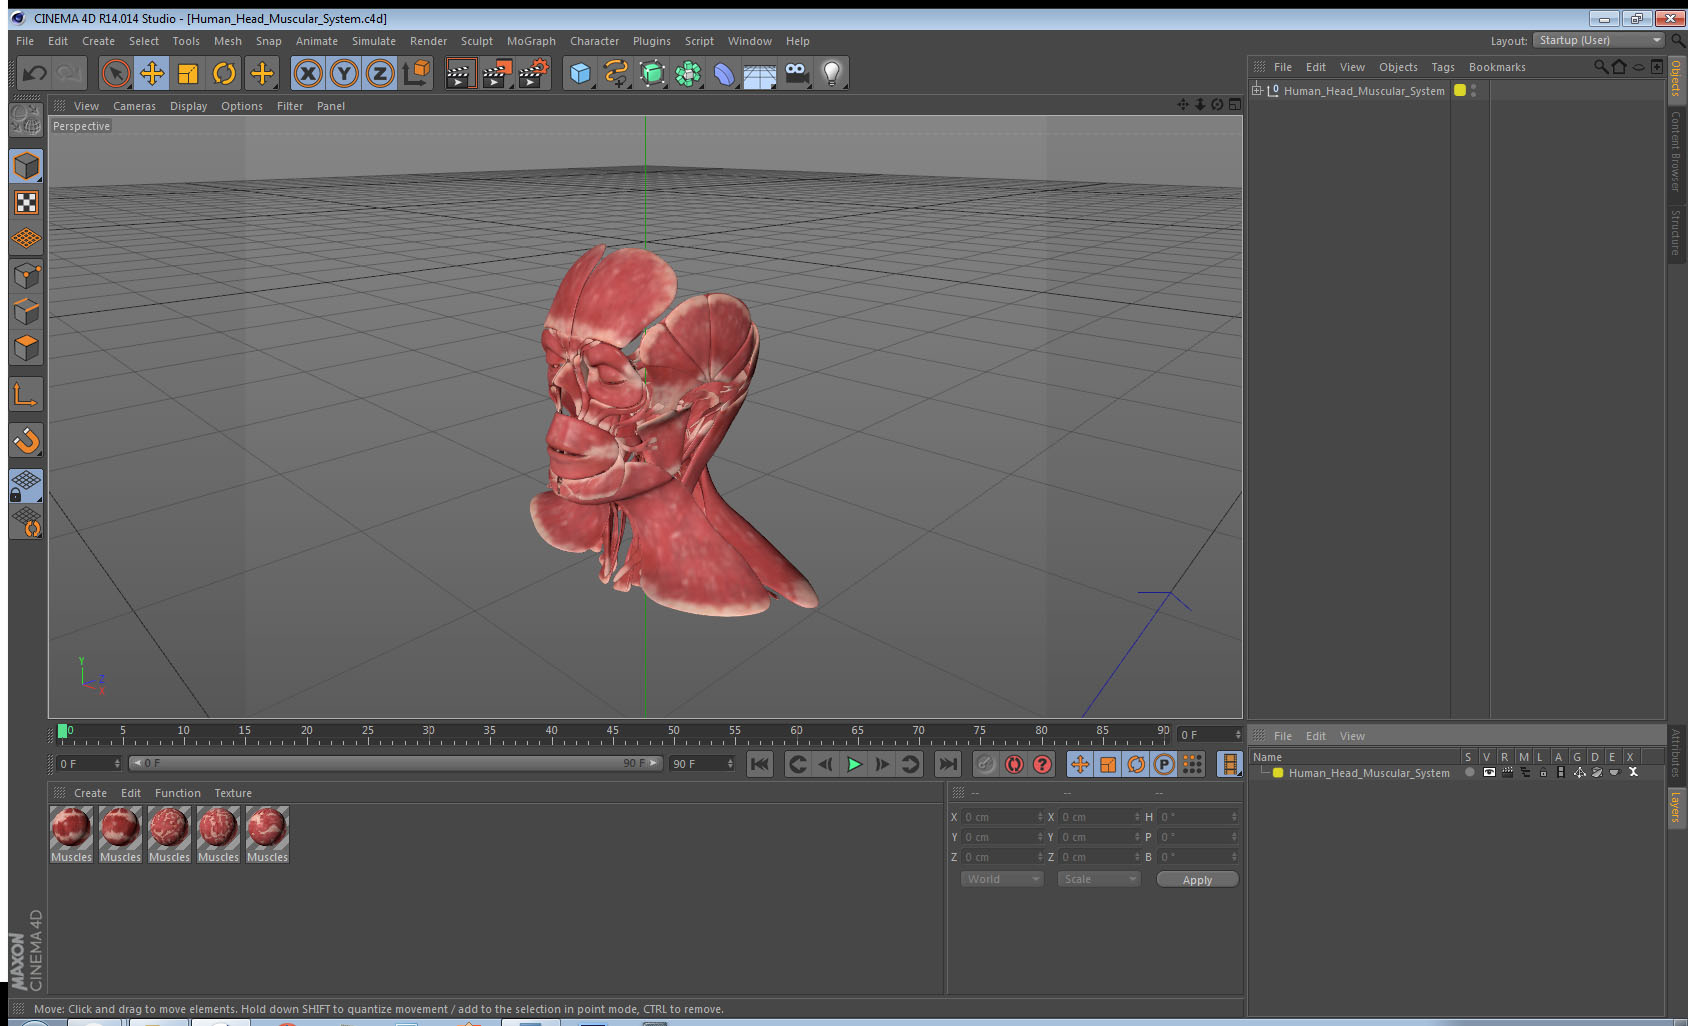Viewport: 1688px width, 1026px height.
Task: Open Edit Render Settings
Action: click(534, 73)
